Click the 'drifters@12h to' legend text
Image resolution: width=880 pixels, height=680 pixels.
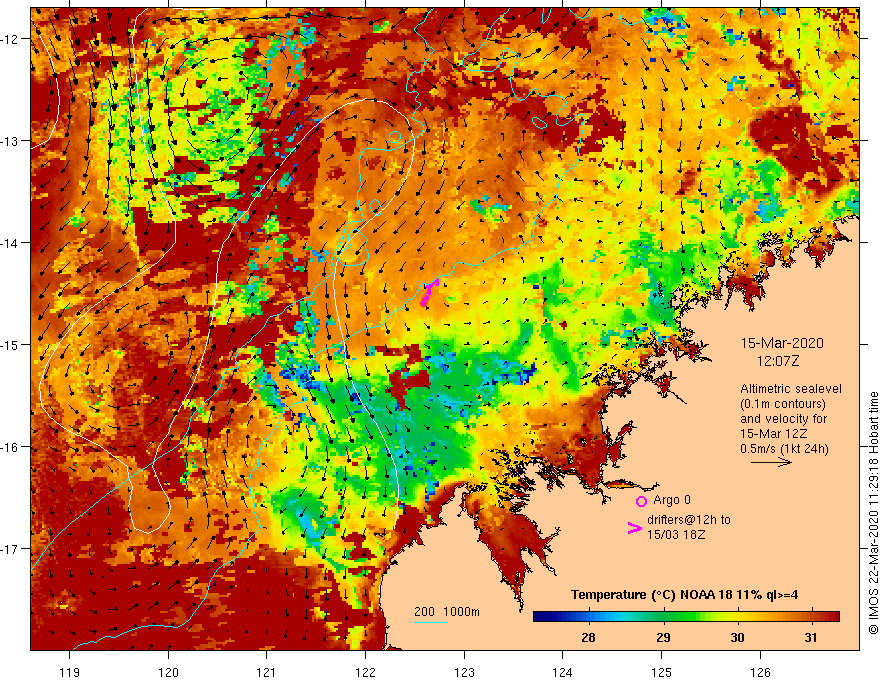tap(689, 520)
